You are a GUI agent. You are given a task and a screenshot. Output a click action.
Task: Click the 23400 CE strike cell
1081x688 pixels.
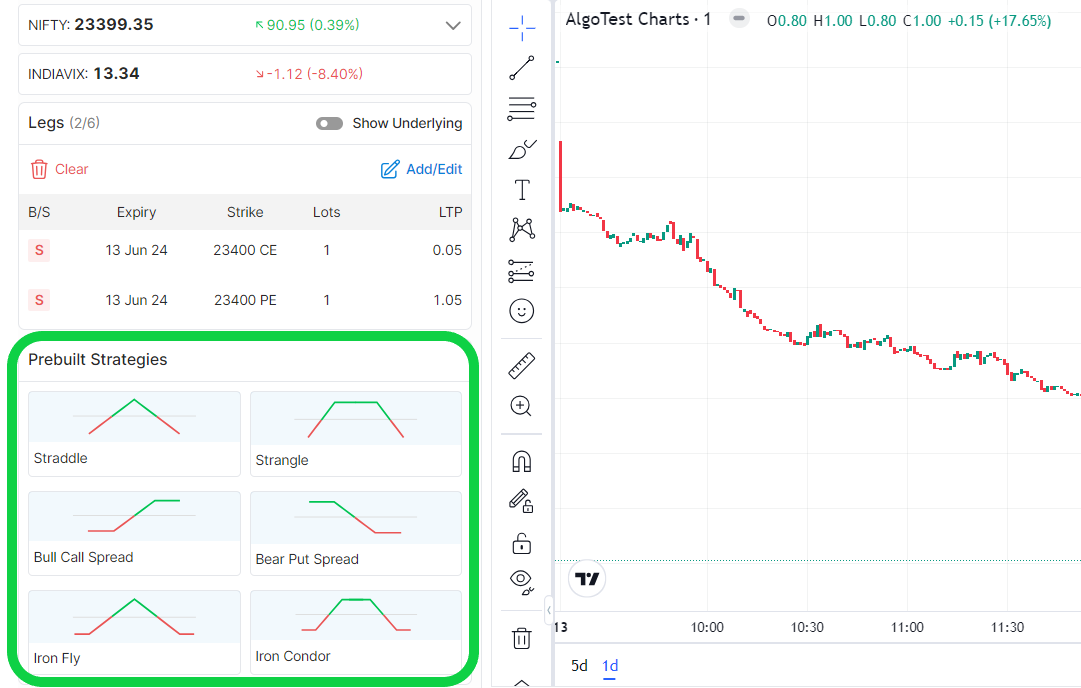point(245,250)
